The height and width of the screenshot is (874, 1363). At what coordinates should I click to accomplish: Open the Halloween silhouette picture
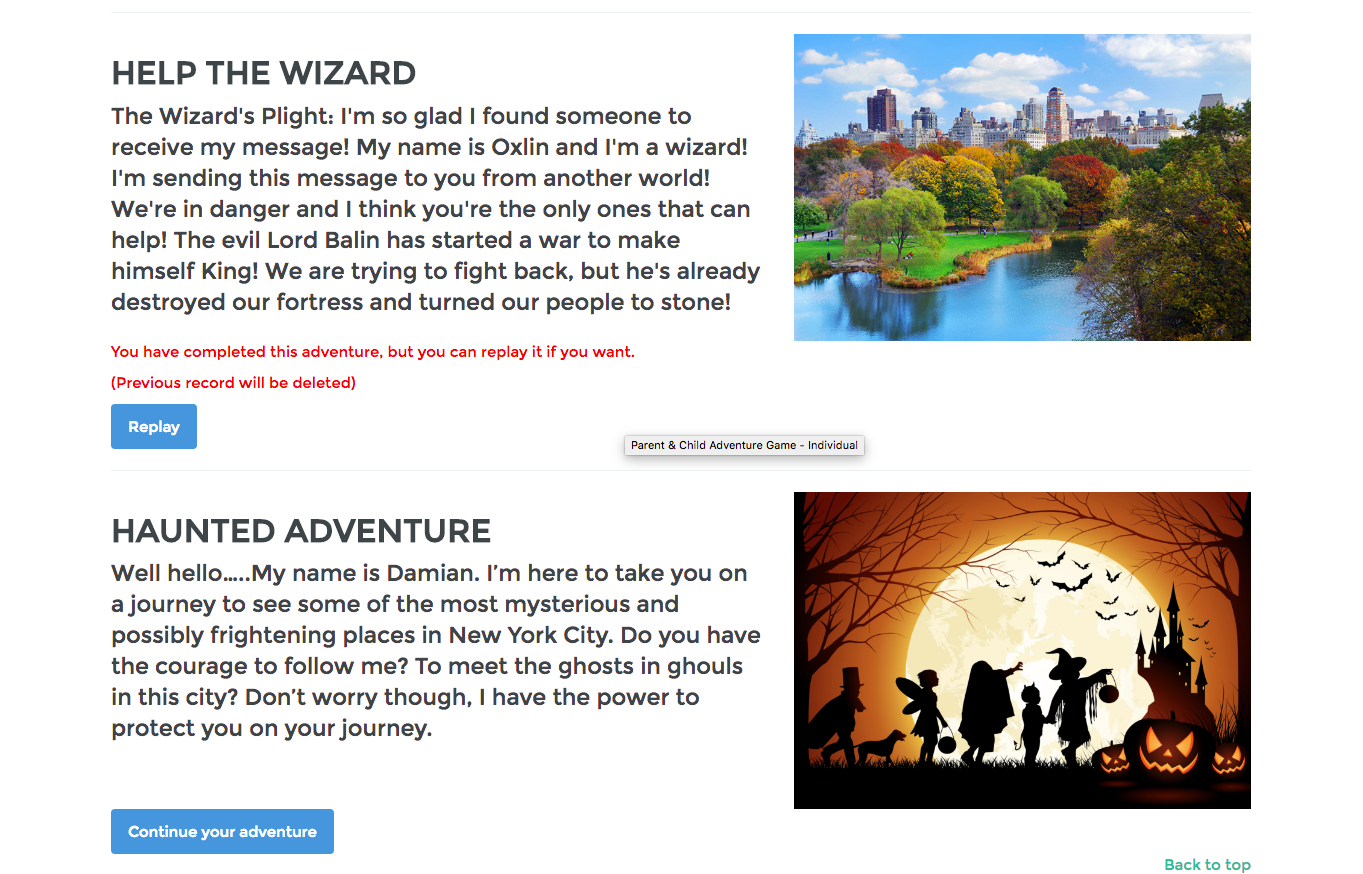coord(1022,650)
